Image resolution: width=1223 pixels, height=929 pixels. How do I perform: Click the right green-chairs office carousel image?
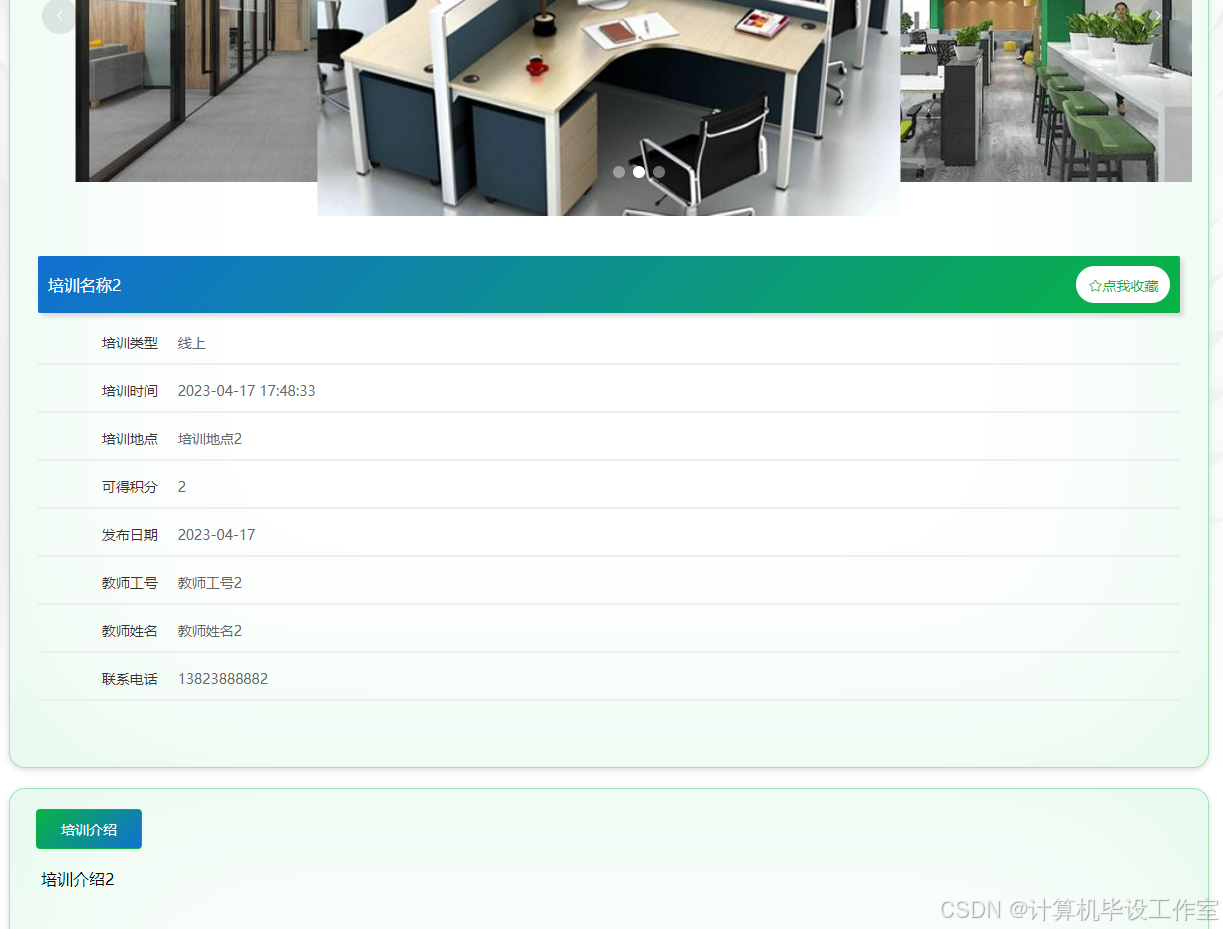coord(1046,91)
